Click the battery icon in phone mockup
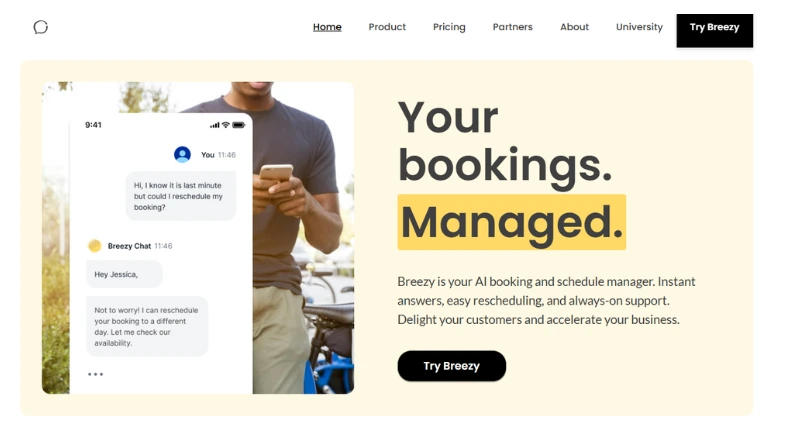This screenshot has width=800, height=427. tap(239, 125)
